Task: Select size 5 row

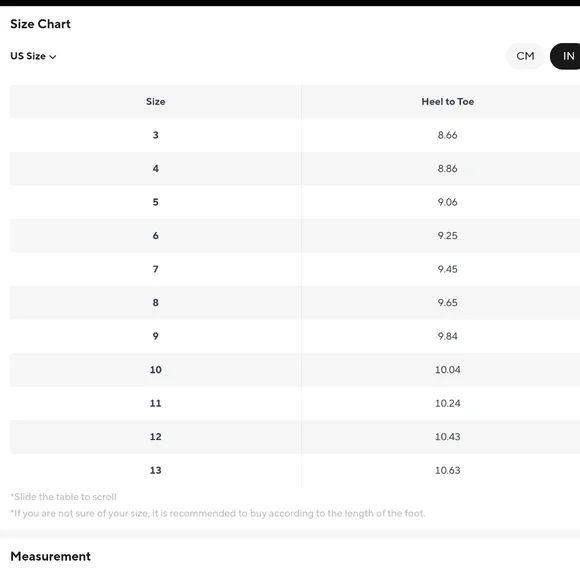Action: pyautogui.click(x=295, y=202)
